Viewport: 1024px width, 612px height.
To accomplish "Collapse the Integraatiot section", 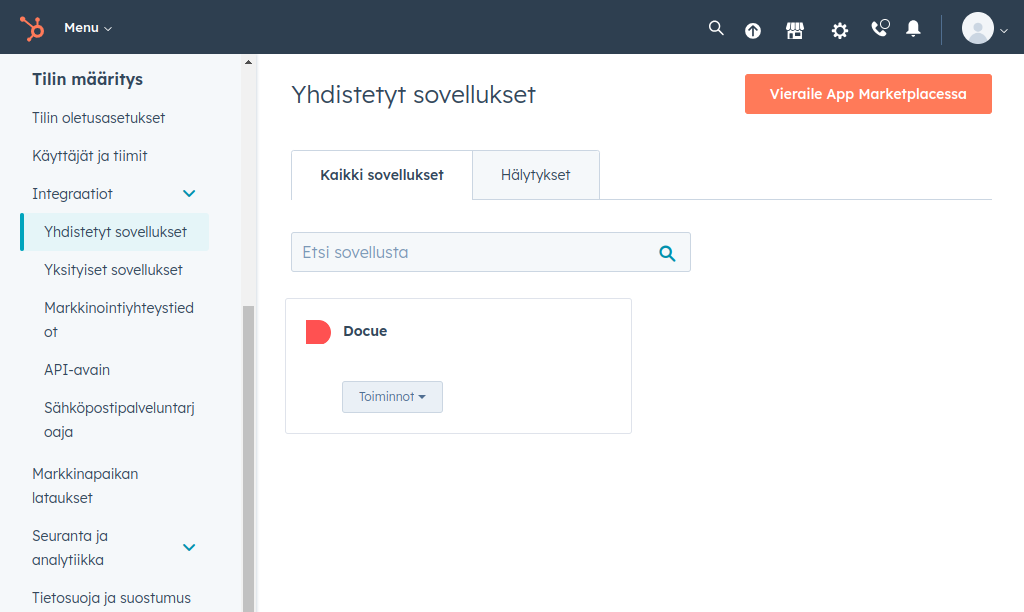I will click(x=72, y=194).
